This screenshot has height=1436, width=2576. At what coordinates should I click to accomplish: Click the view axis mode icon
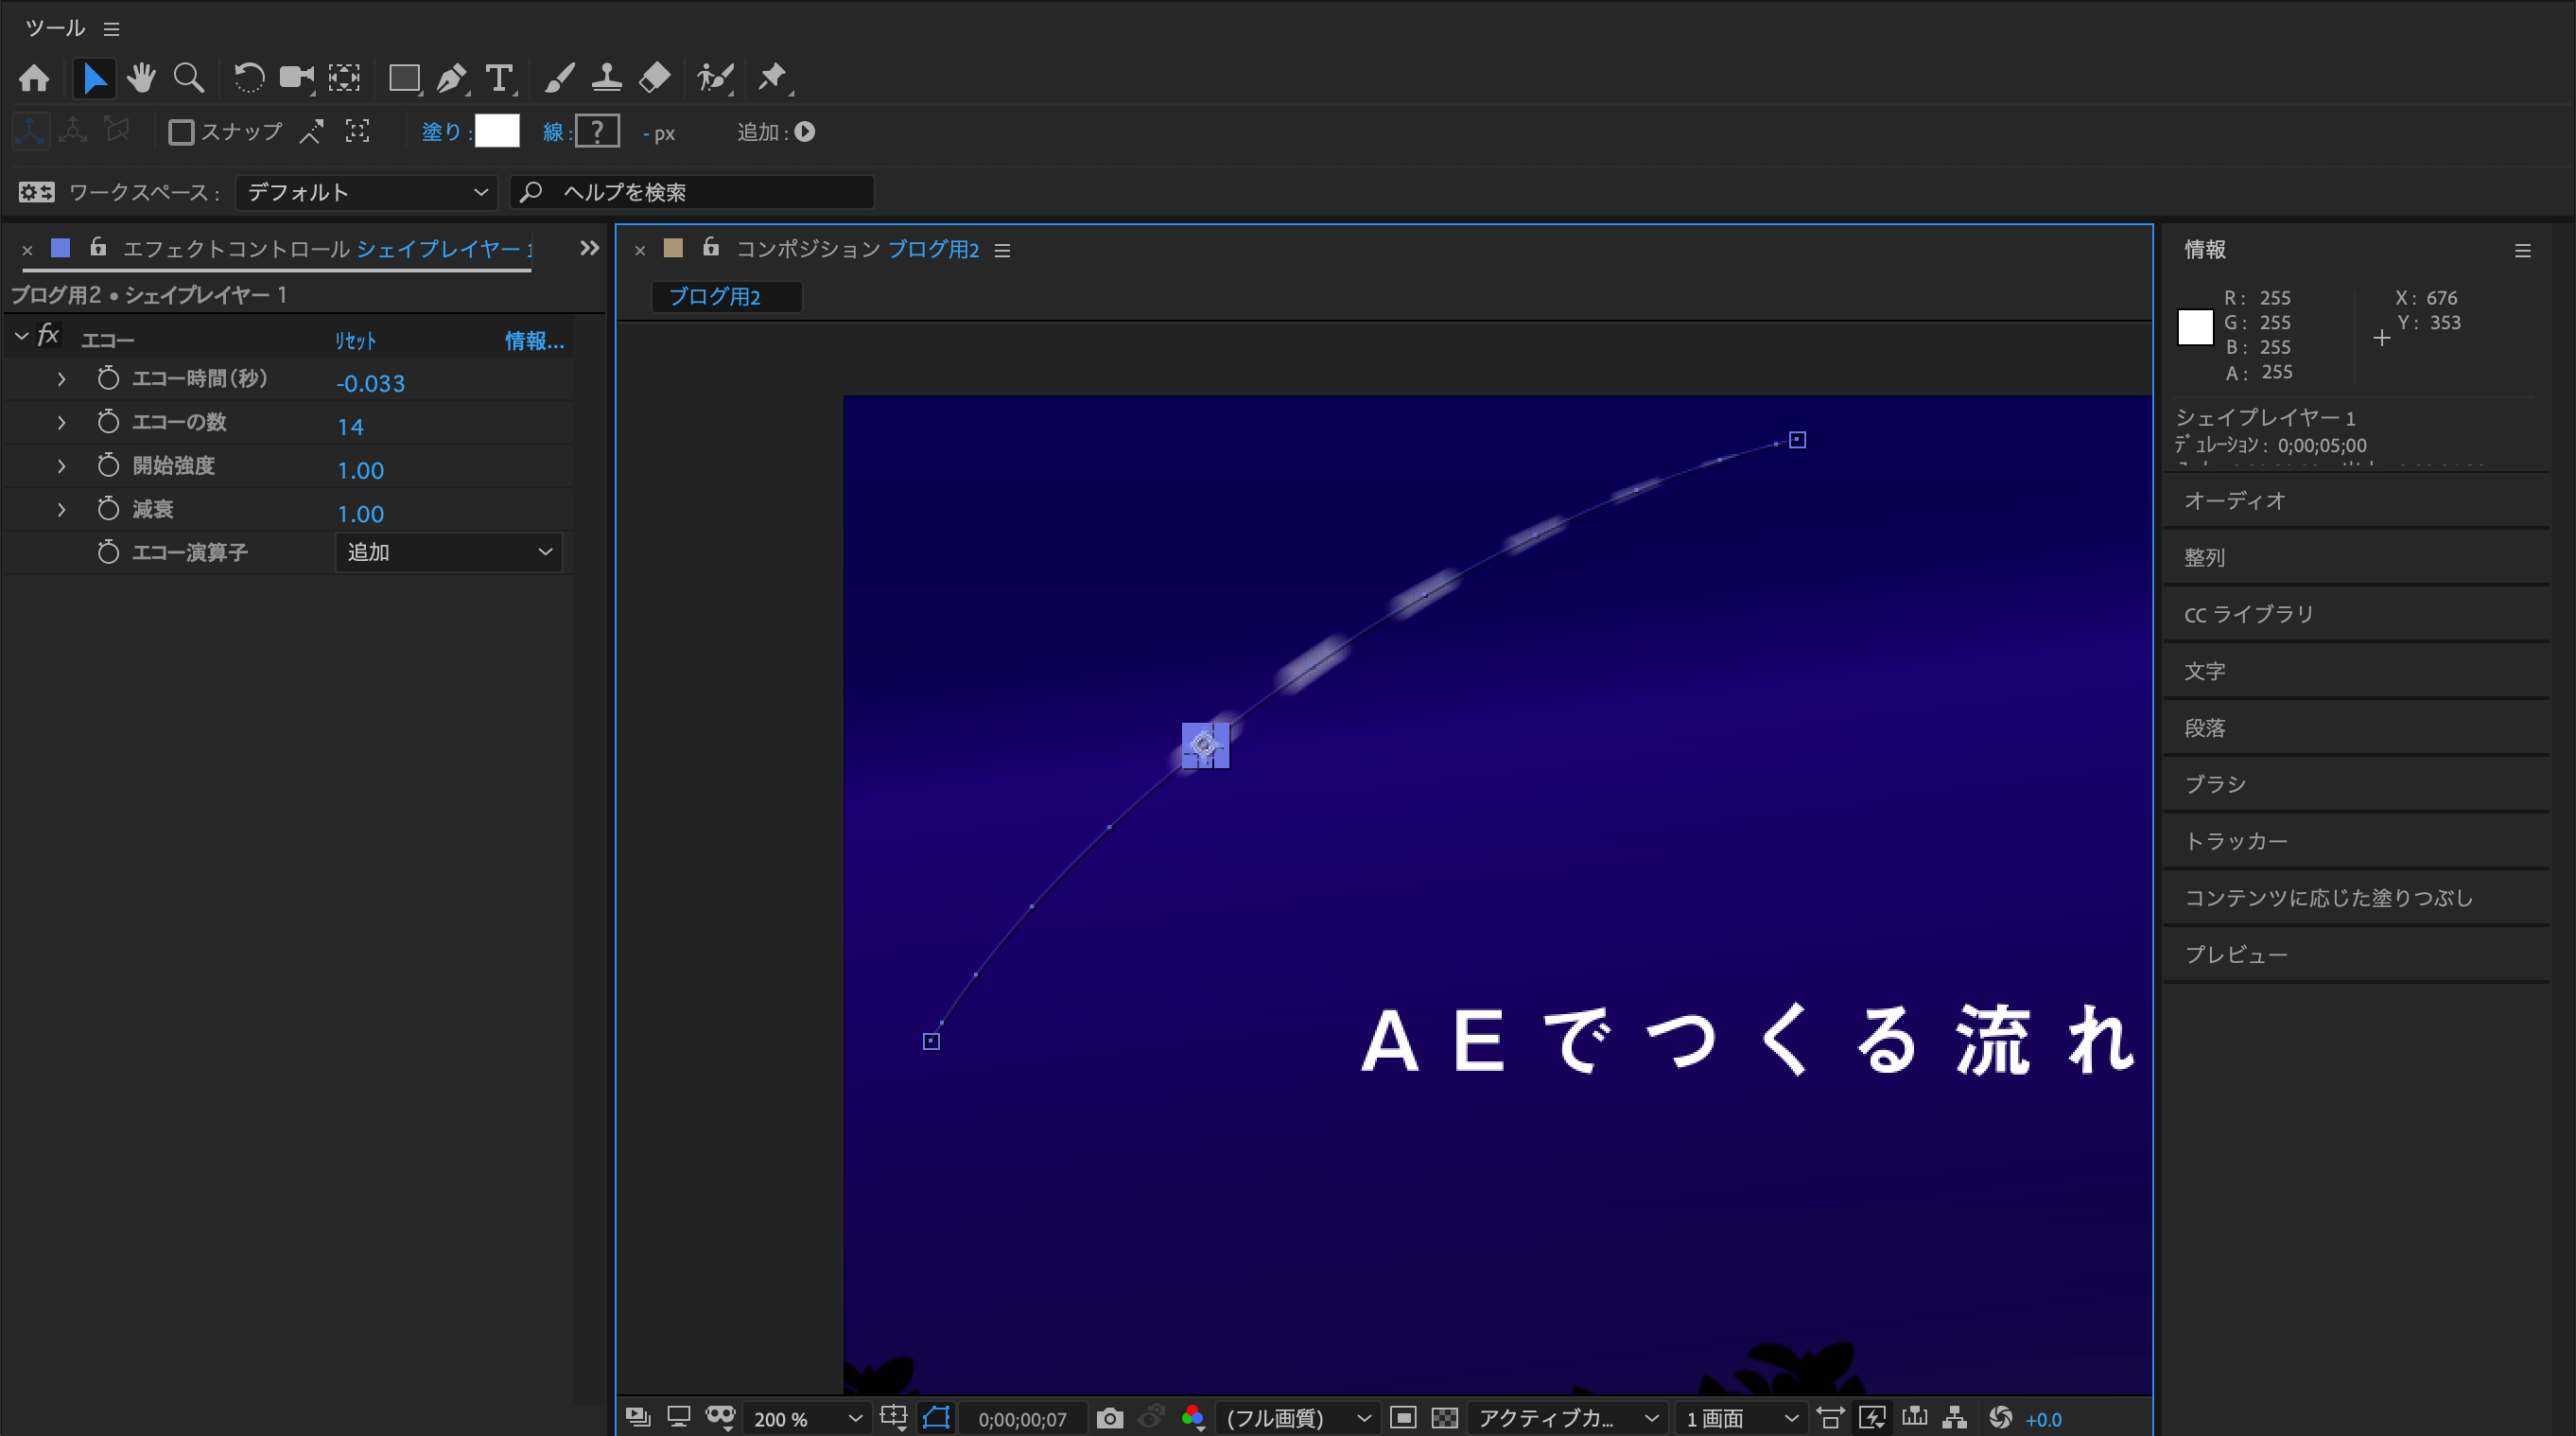pyautogui.click(x=117, y=131)
